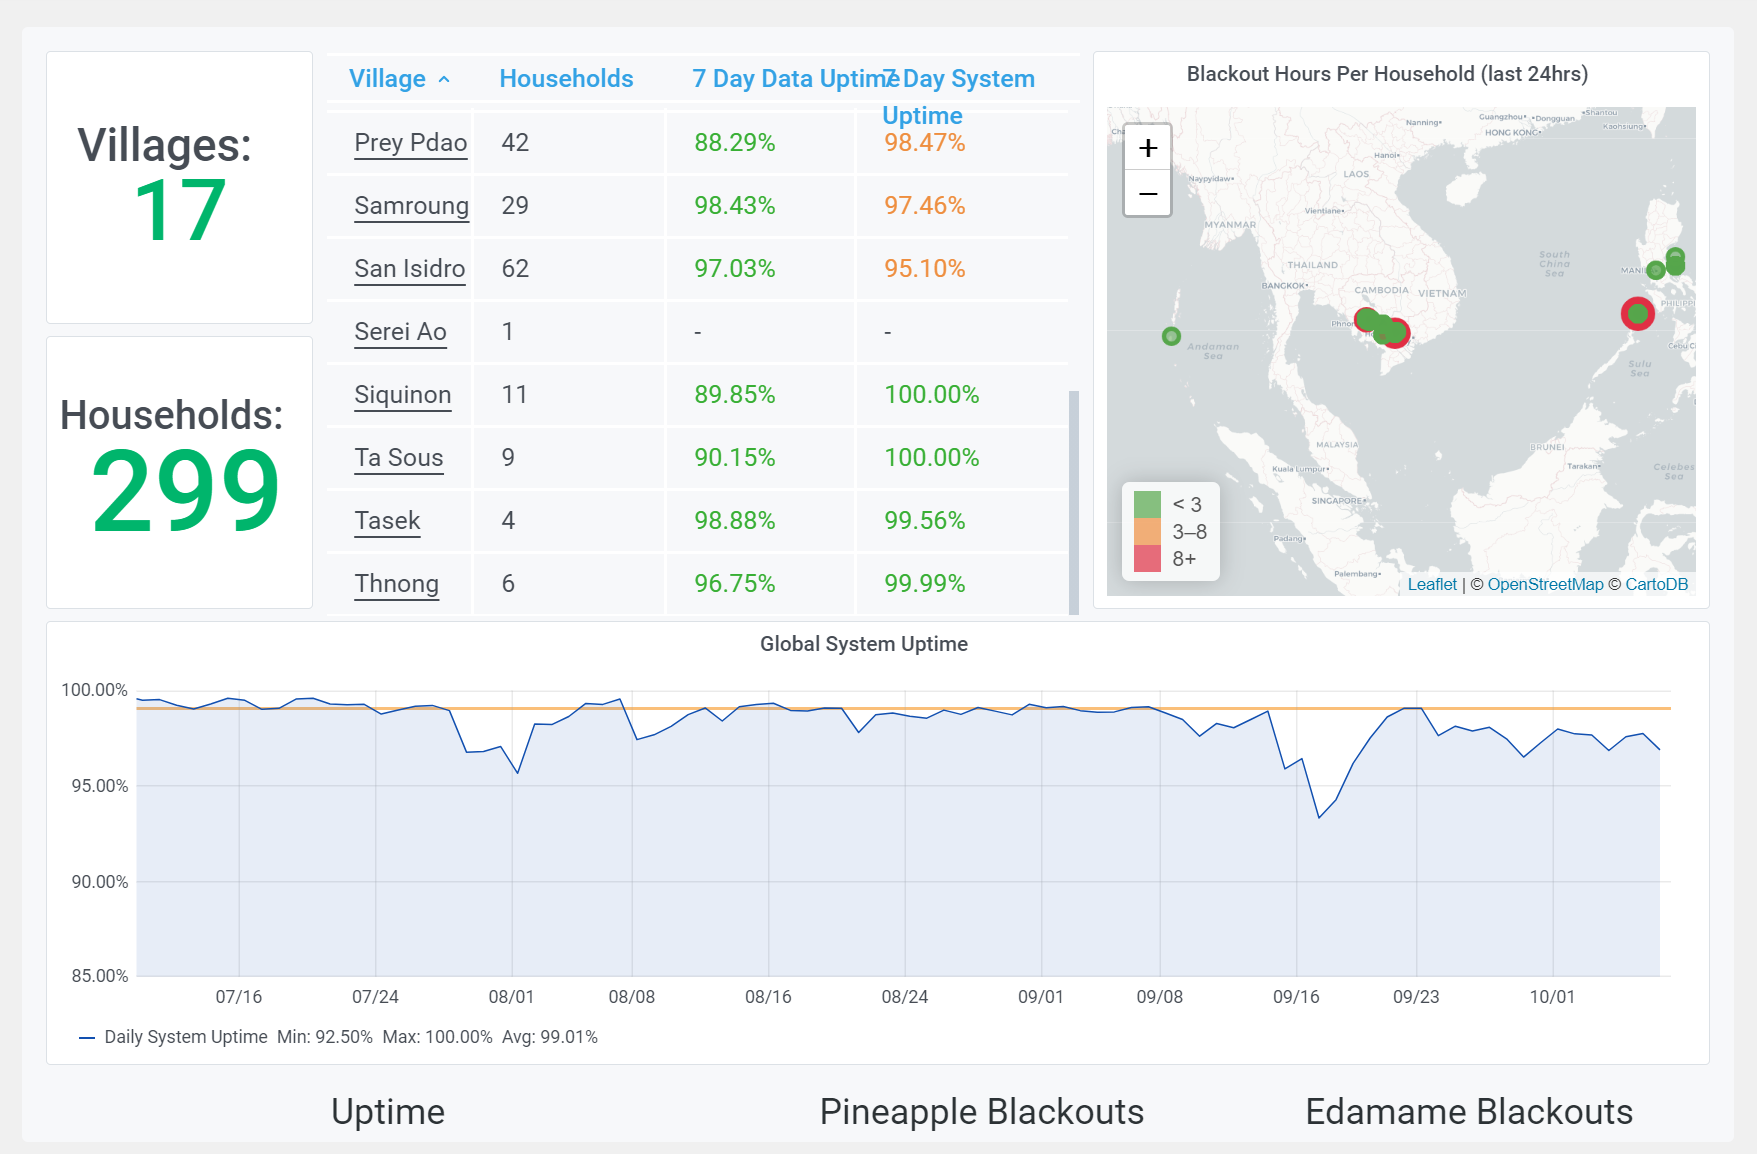The image size is (1757, 1154).
Task: Open the Samroung village link
Action: (411, 206)
